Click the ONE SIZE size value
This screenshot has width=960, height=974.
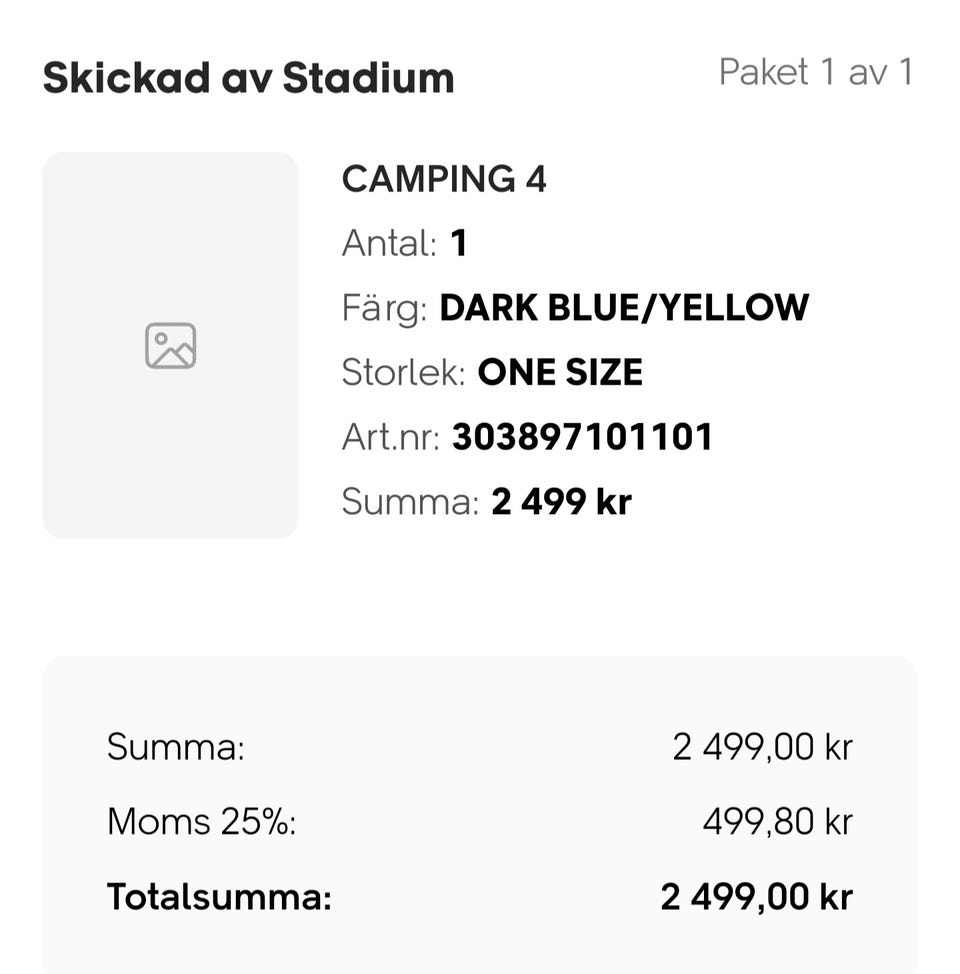tap(560, 372)
